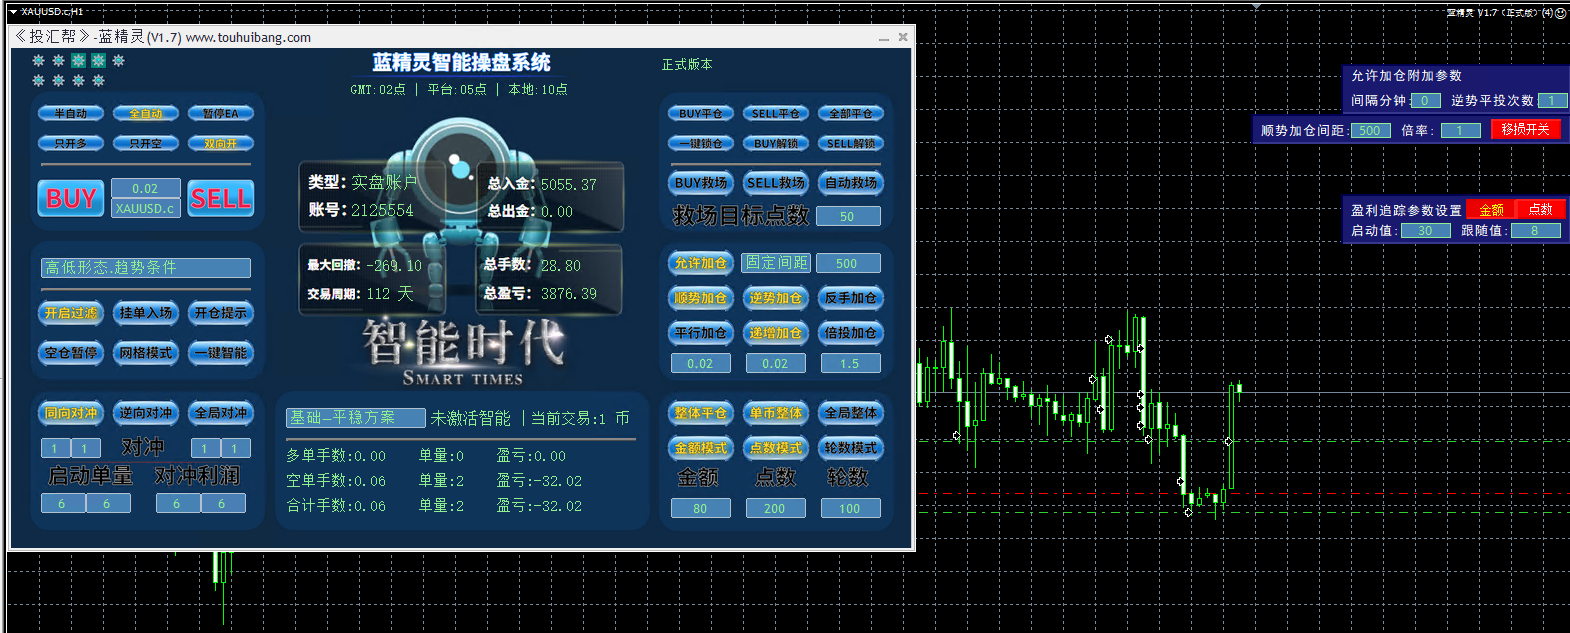Click the big BUY button
This screenshot has width=1570, height=633.
point(71,198)
